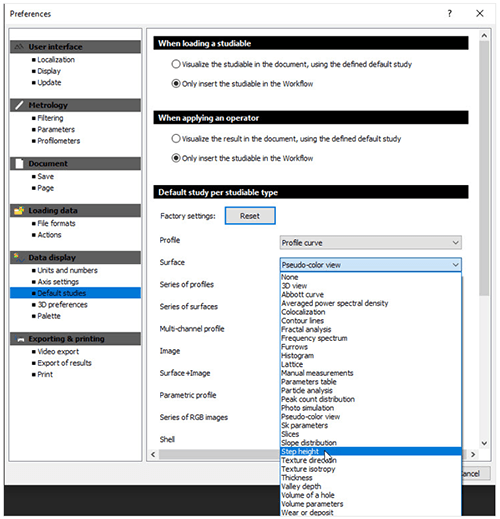Image resolution: width=500 pixels, height=519 pixels.
Task: Choose None in the Surface list
Action: click(x=371, y=277)
